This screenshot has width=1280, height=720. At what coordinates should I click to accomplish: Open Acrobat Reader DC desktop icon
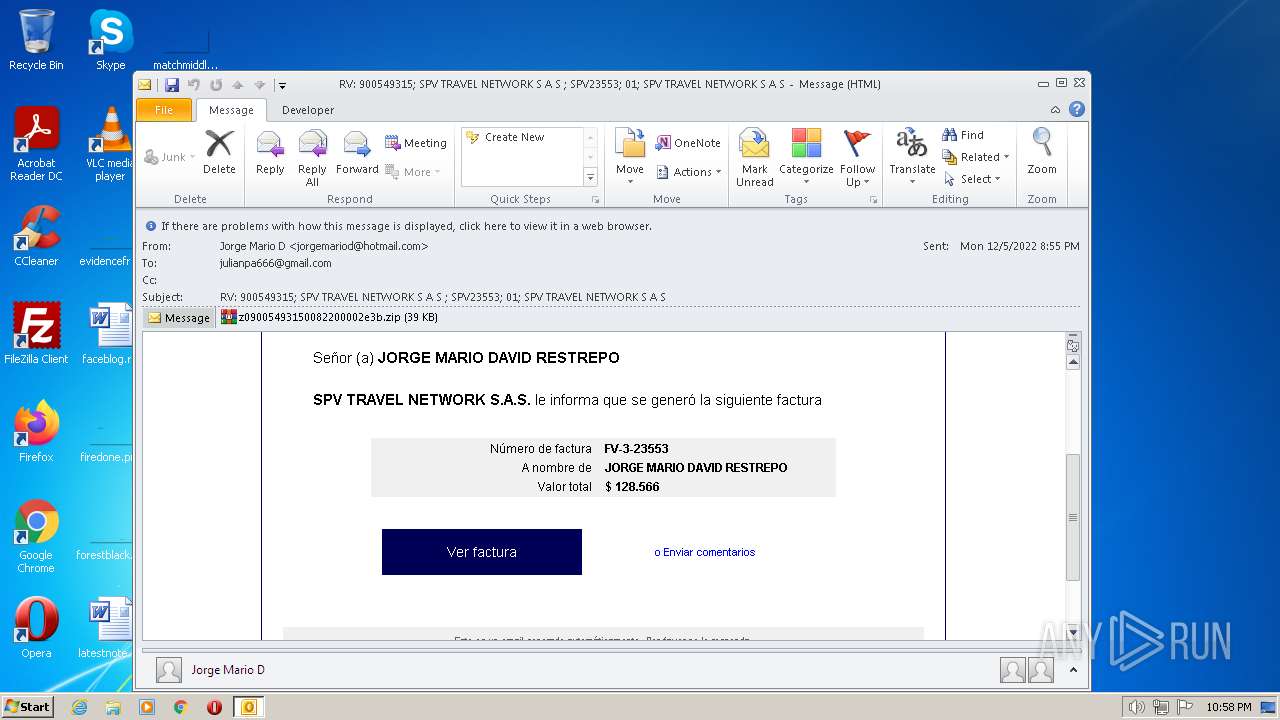click(x=36, y=144)
